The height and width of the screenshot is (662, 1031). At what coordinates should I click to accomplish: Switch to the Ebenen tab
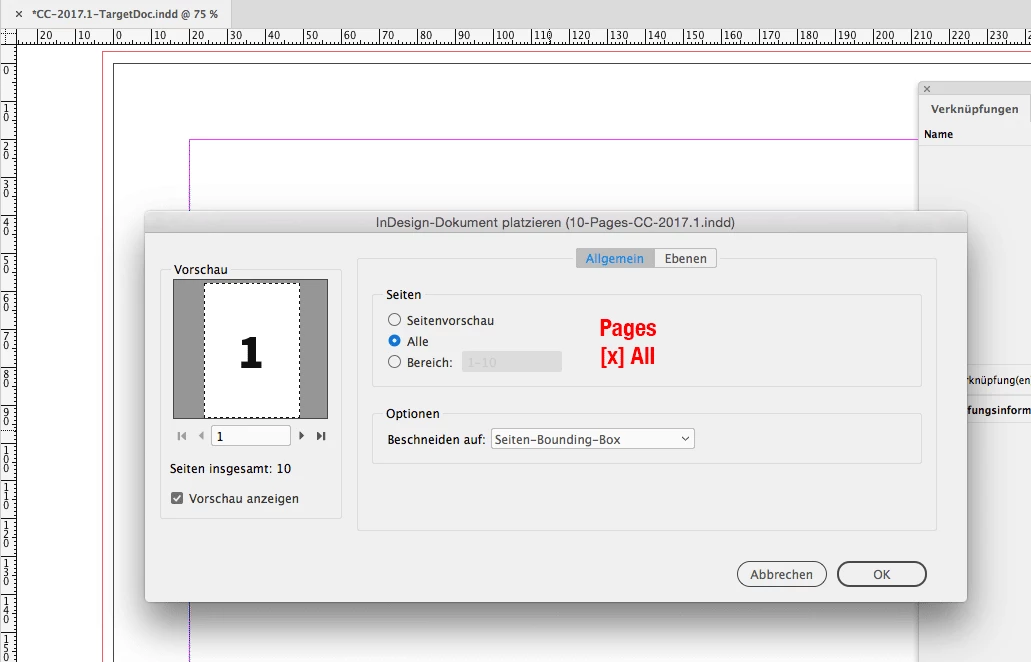coord(685,258)
